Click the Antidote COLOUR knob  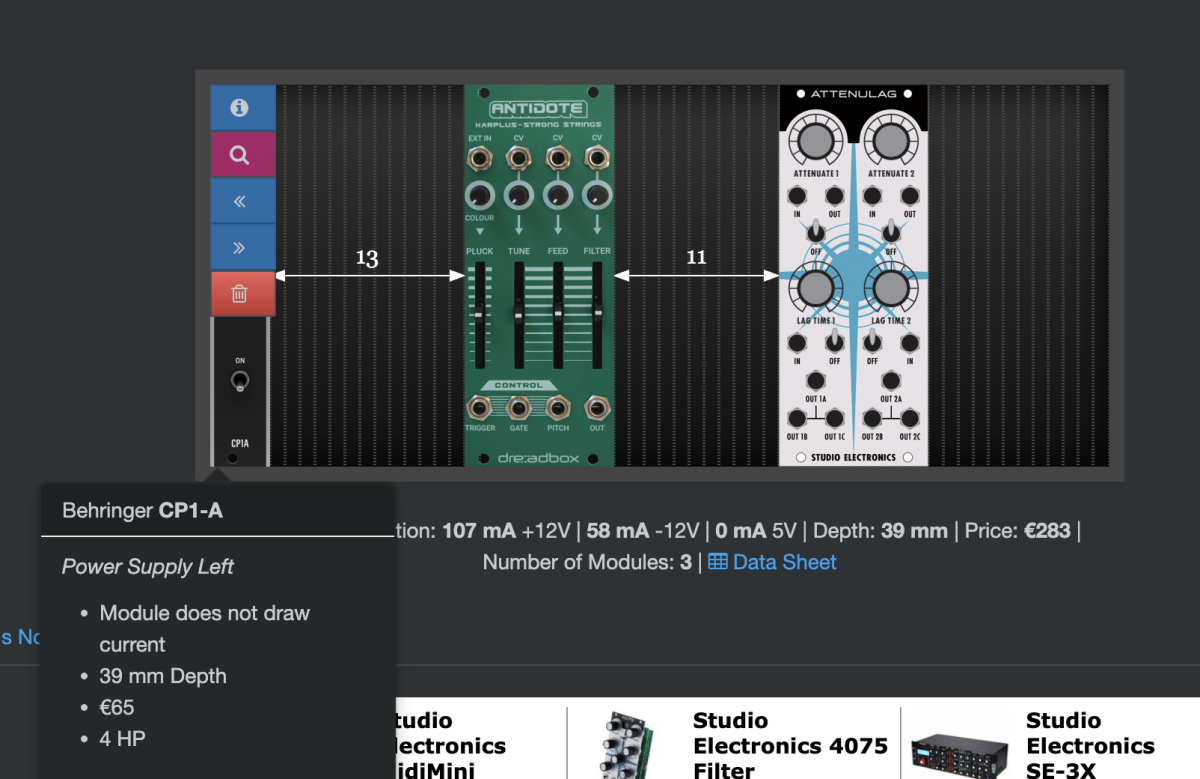pyautogui.click(x=480, y=196)
